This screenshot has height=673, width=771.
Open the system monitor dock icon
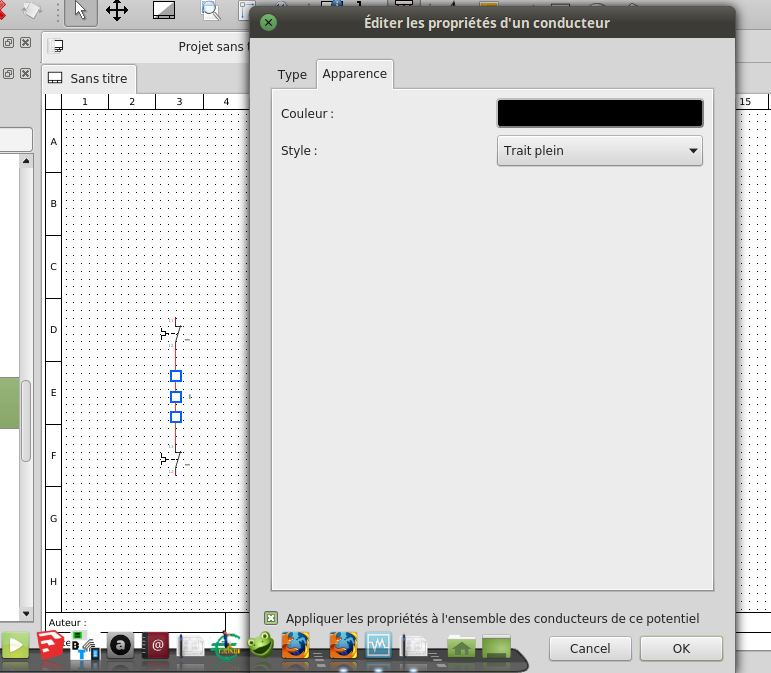(x=378, y=646)
